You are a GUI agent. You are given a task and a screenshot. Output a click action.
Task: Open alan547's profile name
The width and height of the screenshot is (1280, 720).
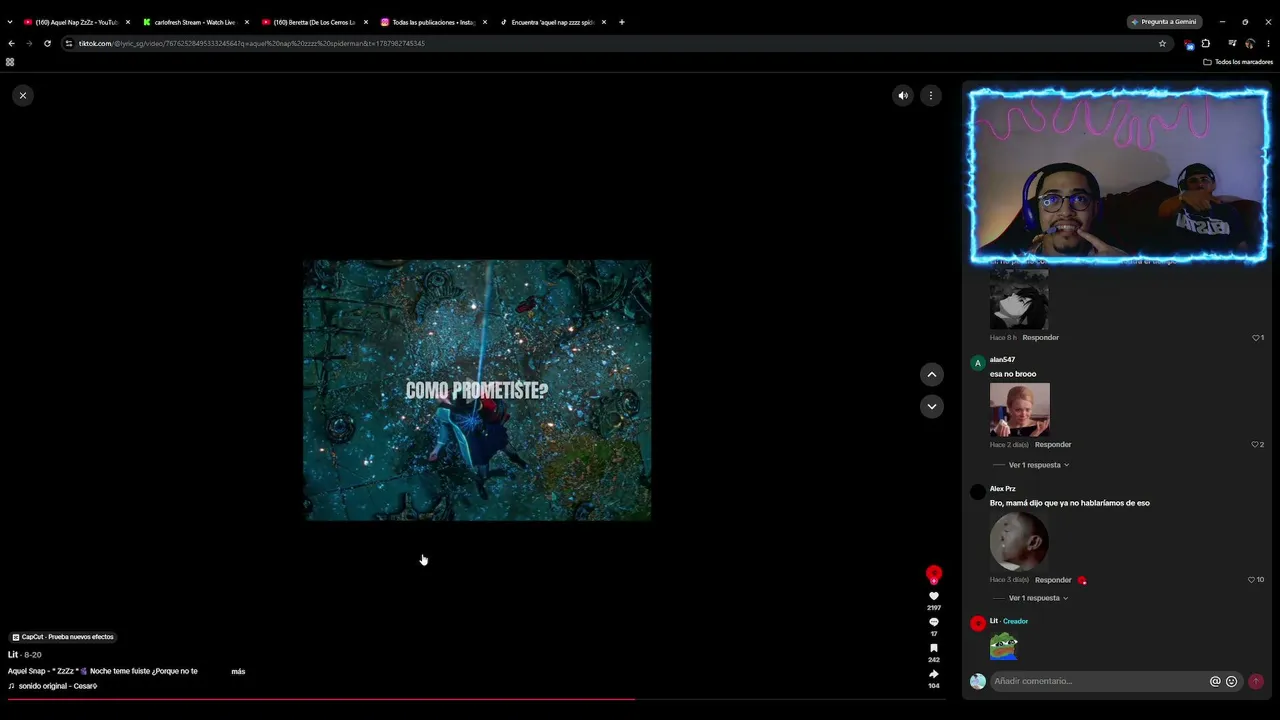pyautogui.click(x=1002, y=360)
